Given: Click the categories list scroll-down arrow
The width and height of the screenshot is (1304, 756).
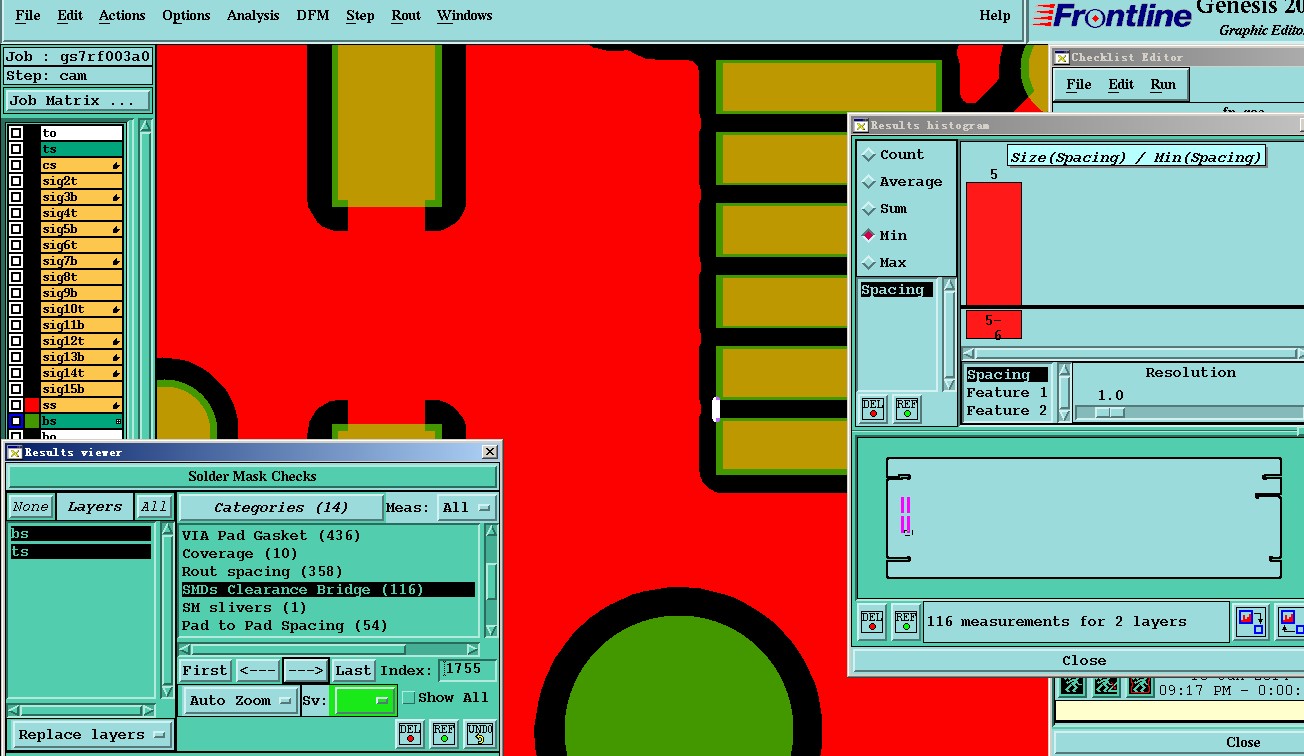Looking at the screenshot, I should coord(491,630).
